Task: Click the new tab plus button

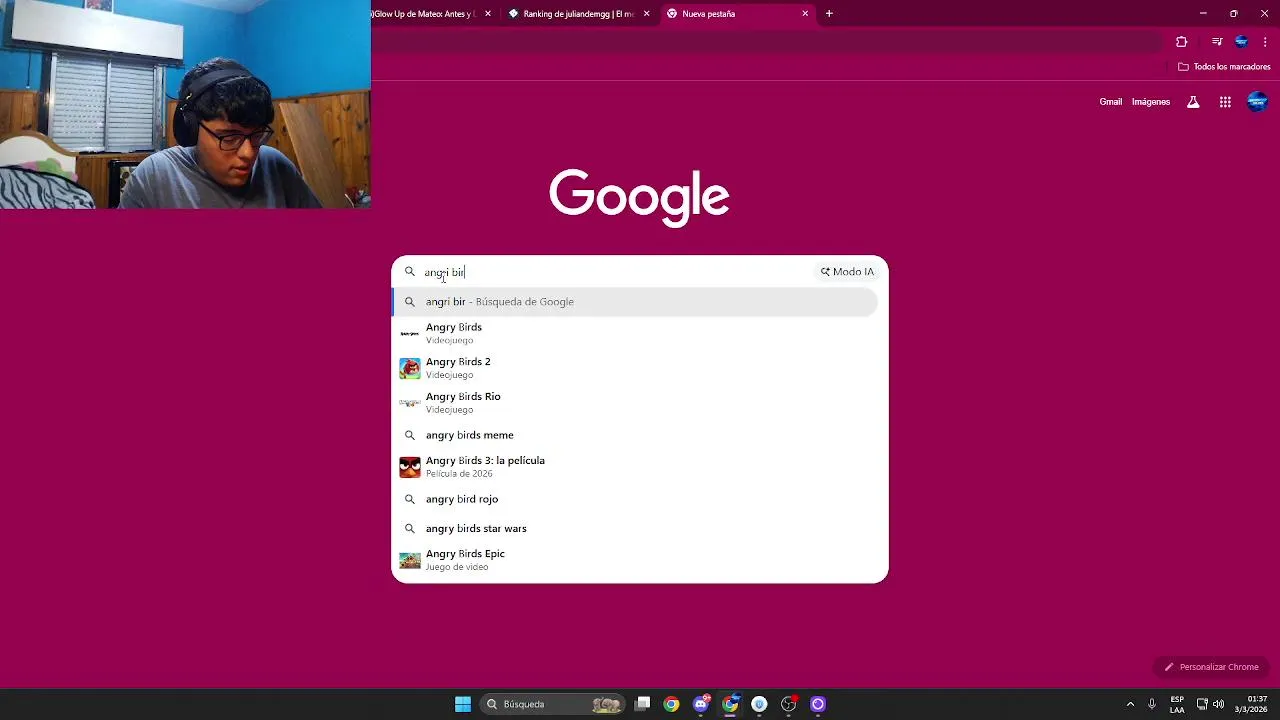Action: coord(829,14)
